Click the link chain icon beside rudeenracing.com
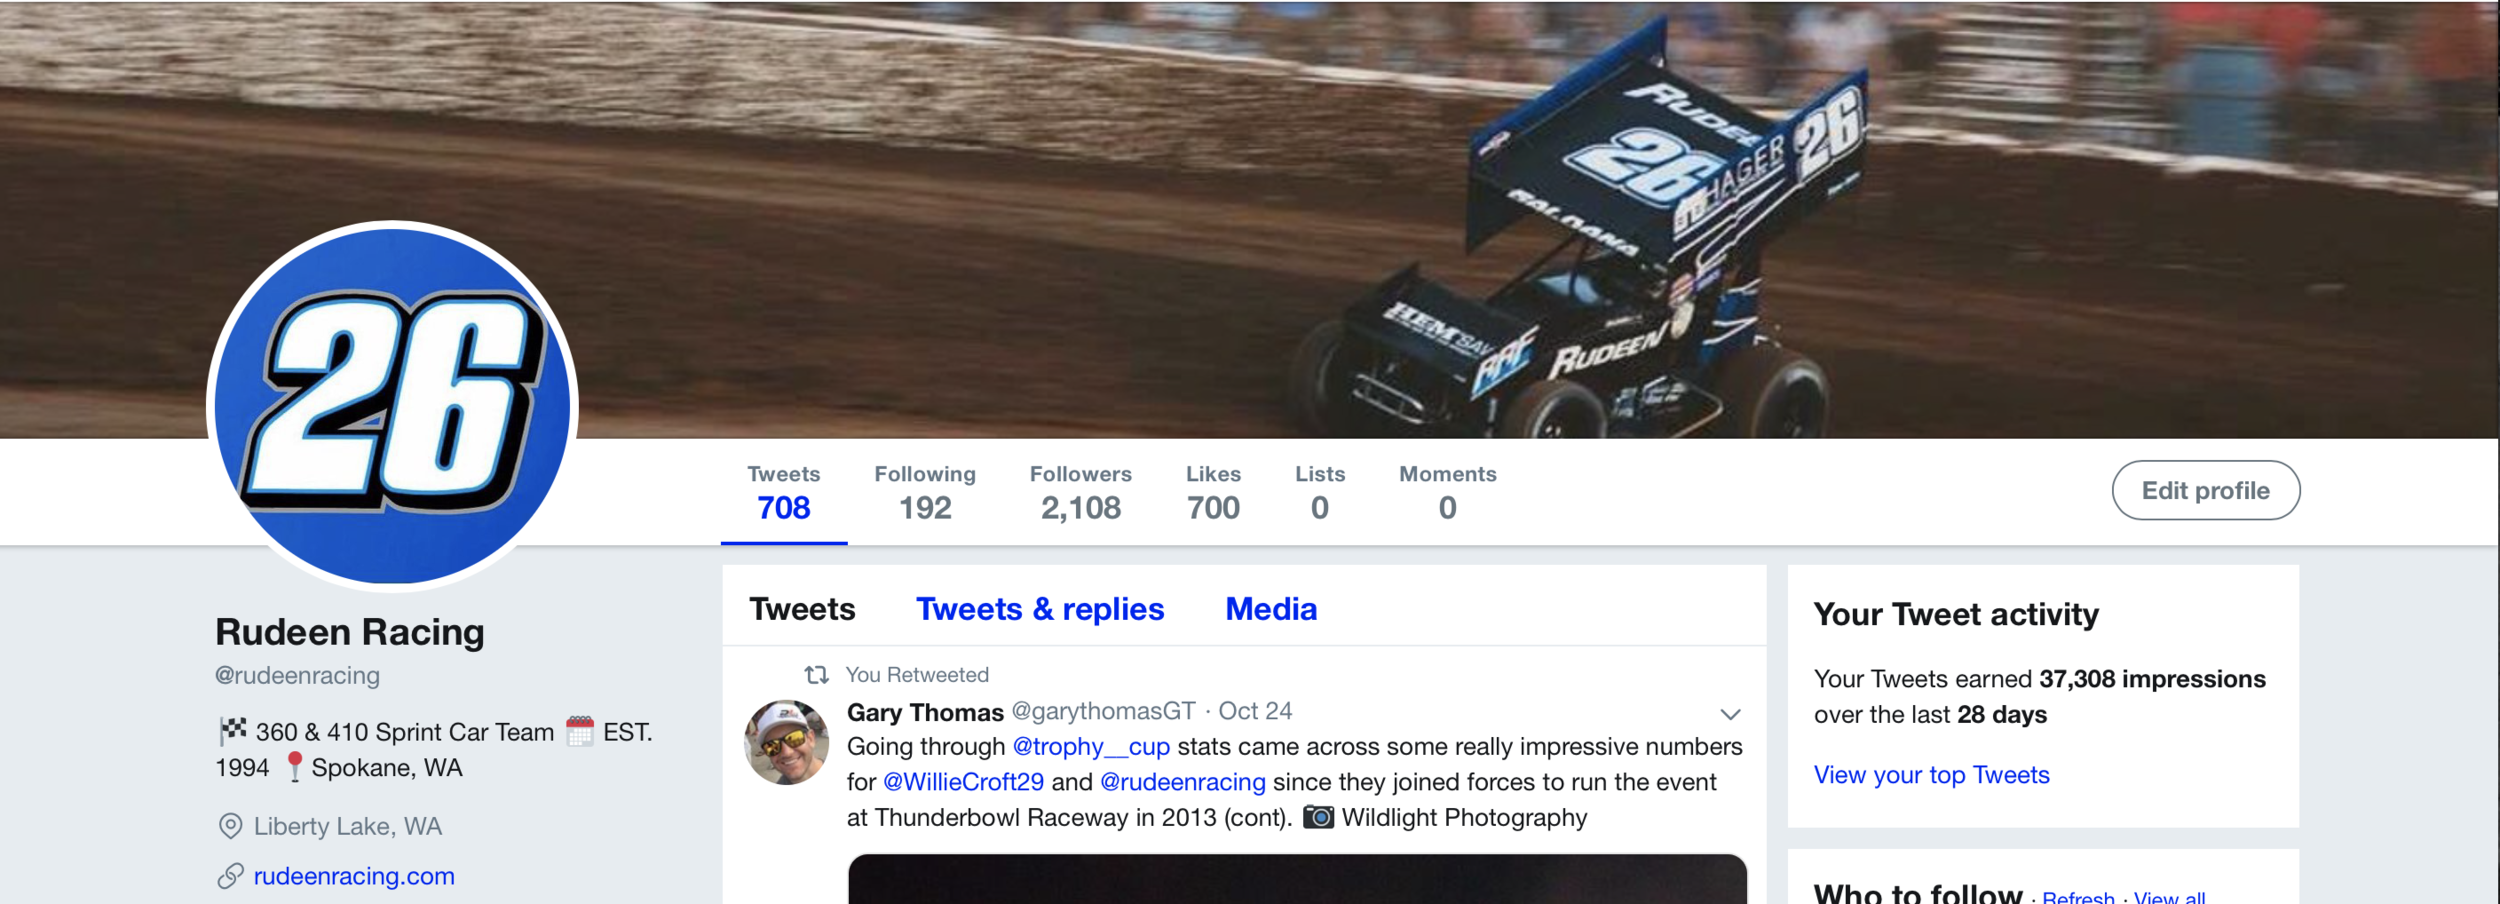 tap(230, 876)
